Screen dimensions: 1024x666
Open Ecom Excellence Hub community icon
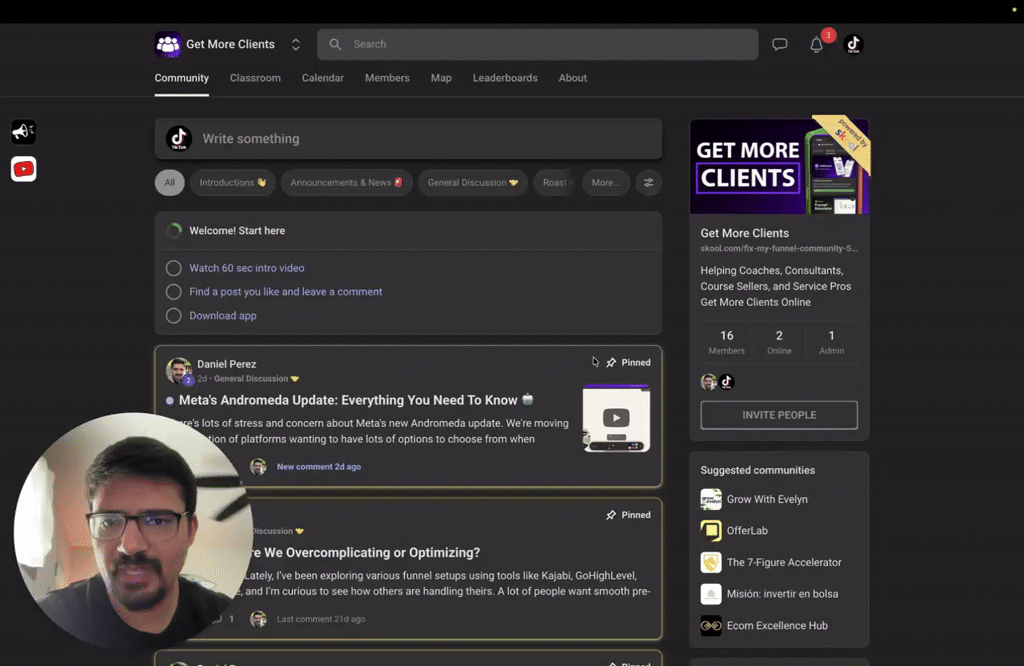point(711,626)
